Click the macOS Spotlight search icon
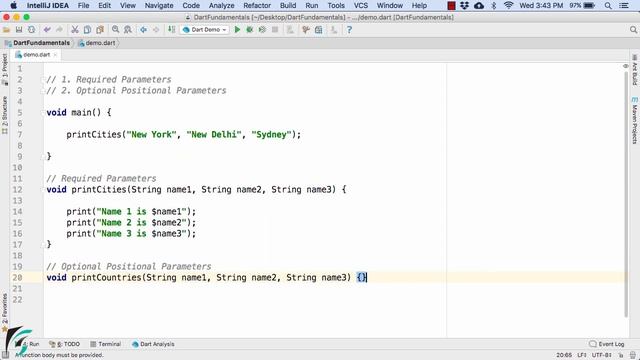The height and width of the screenshot is (360, 640). point(608,5)
